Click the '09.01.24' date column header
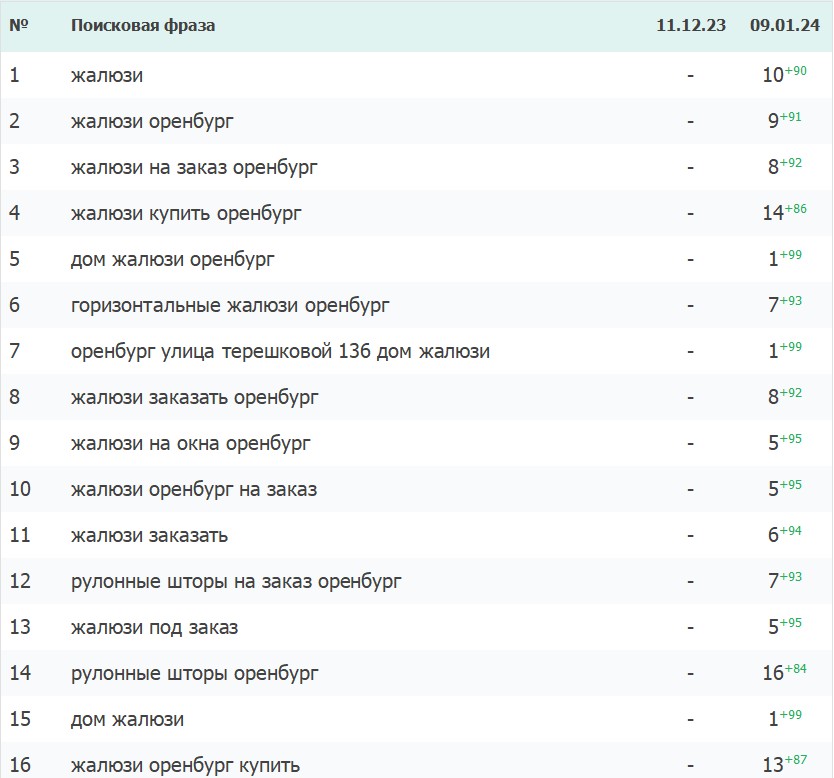Screen dimensions: 834x778 click(x=784, y=25)
